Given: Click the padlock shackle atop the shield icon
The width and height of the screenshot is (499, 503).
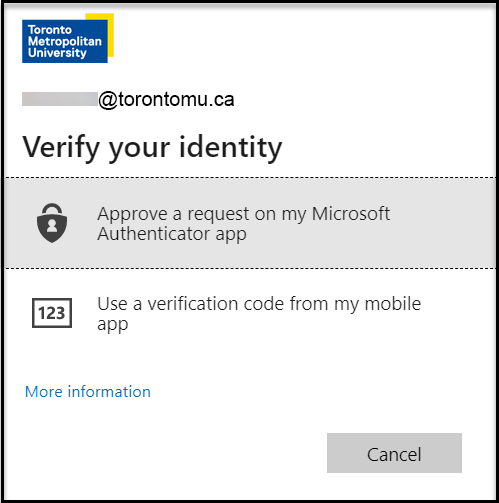Looking at the screenshot, I should 52,209.
